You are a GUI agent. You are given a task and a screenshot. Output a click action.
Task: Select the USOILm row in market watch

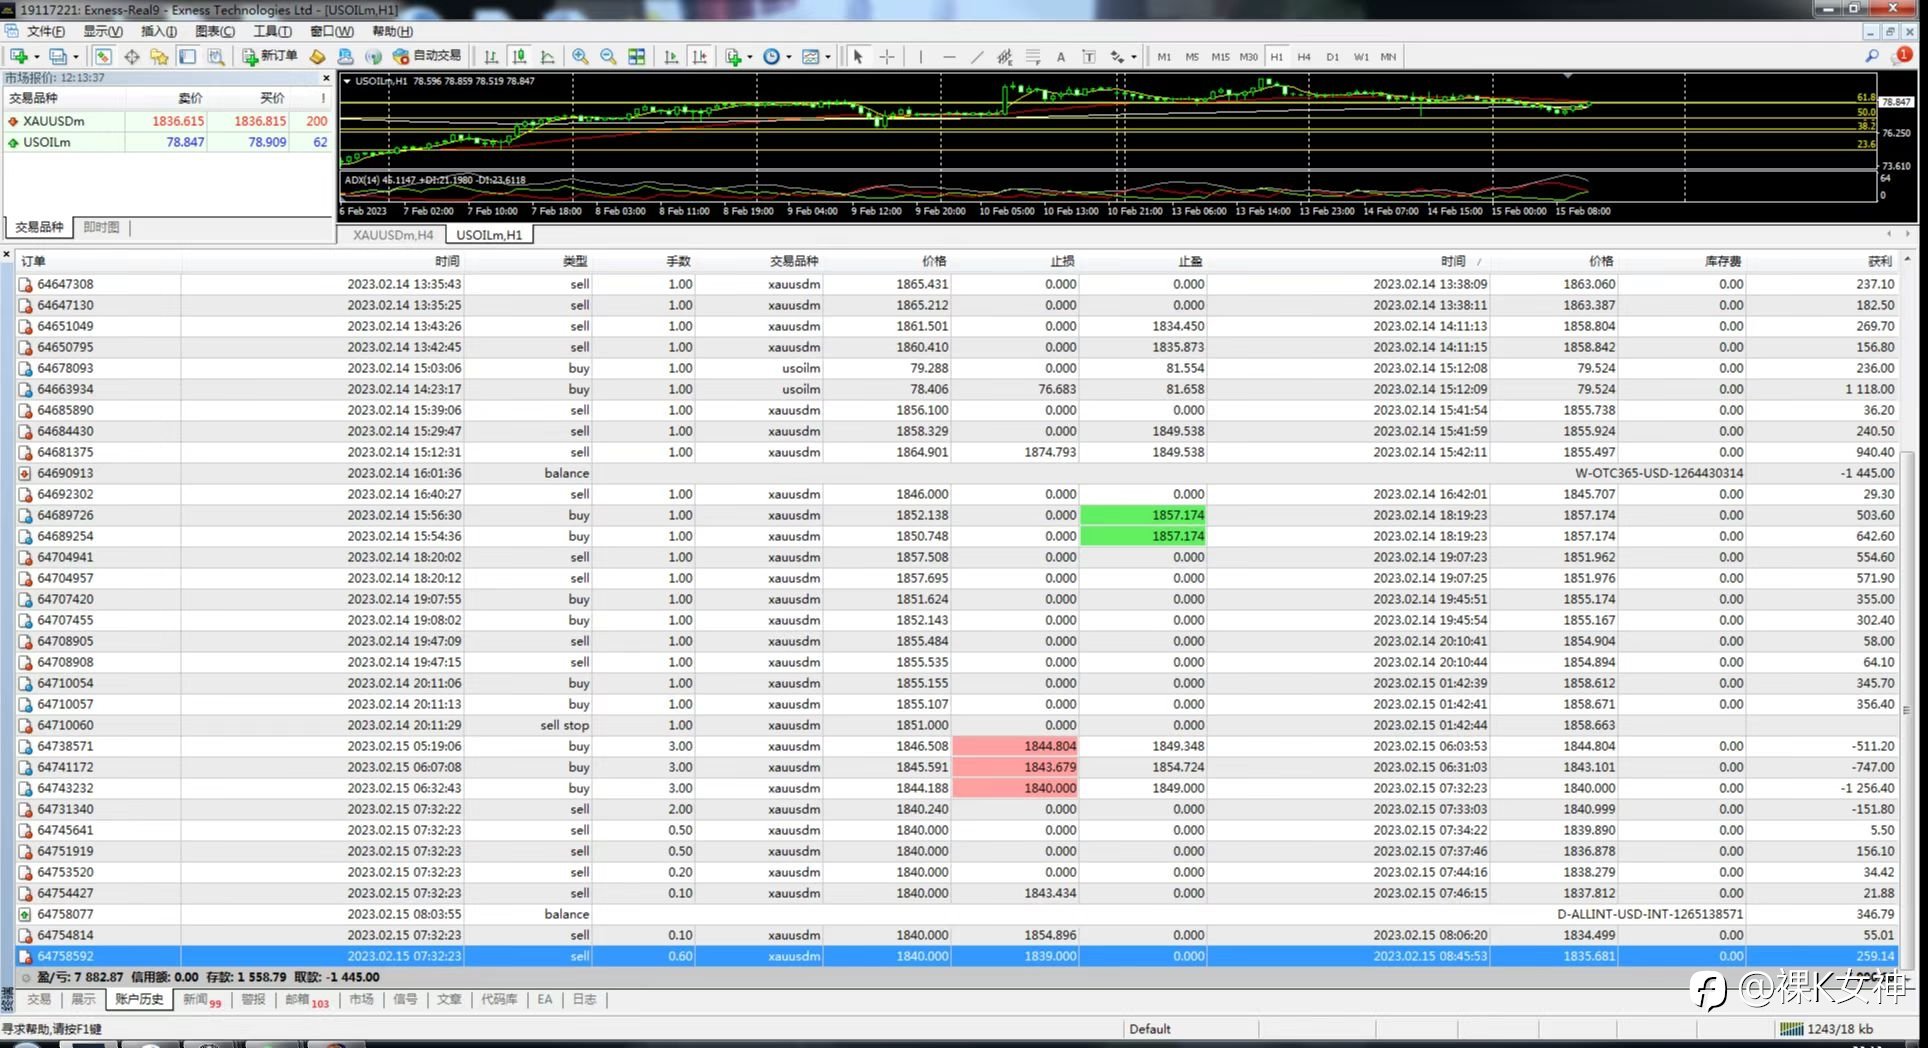point(168,142)
